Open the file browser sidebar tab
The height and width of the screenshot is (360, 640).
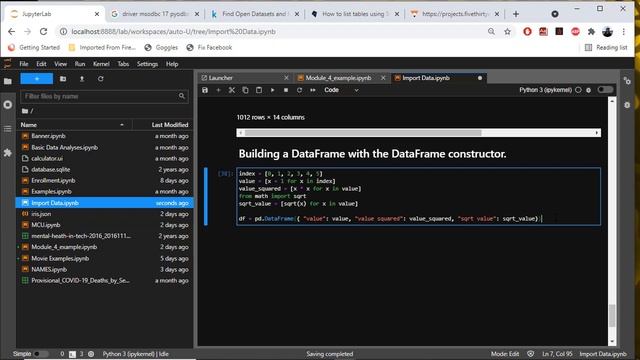click(7, 81)
